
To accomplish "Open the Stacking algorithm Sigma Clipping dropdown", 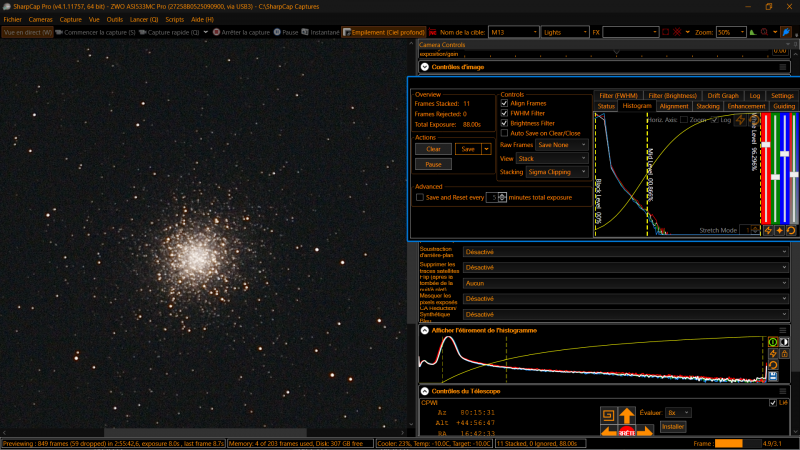I will click(x=558, y=172).
